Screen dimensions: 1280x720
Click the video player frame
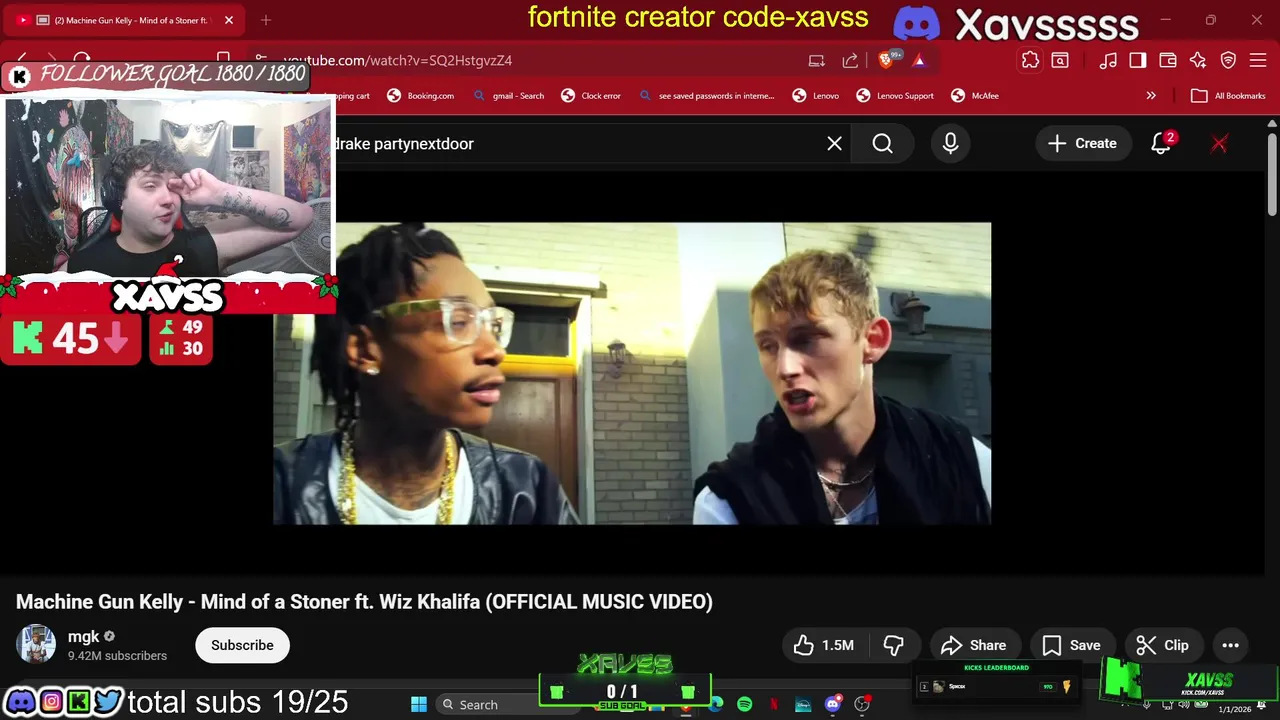point(632,373)
